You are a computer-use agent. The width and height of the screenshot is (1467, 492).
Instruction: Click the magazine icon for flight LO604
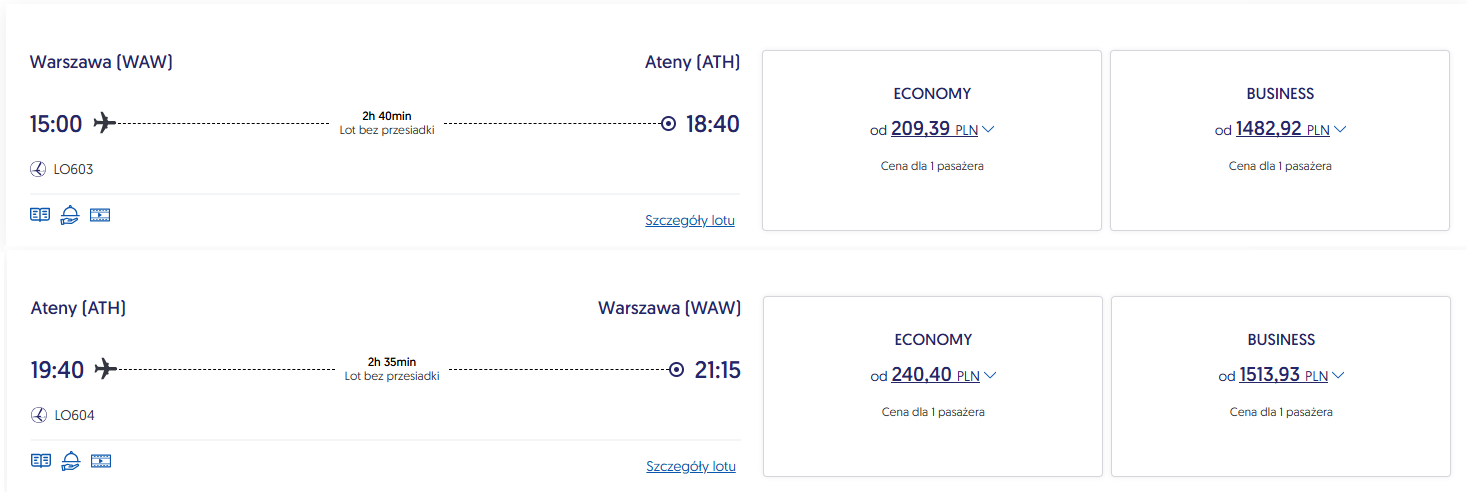(41, 461)
